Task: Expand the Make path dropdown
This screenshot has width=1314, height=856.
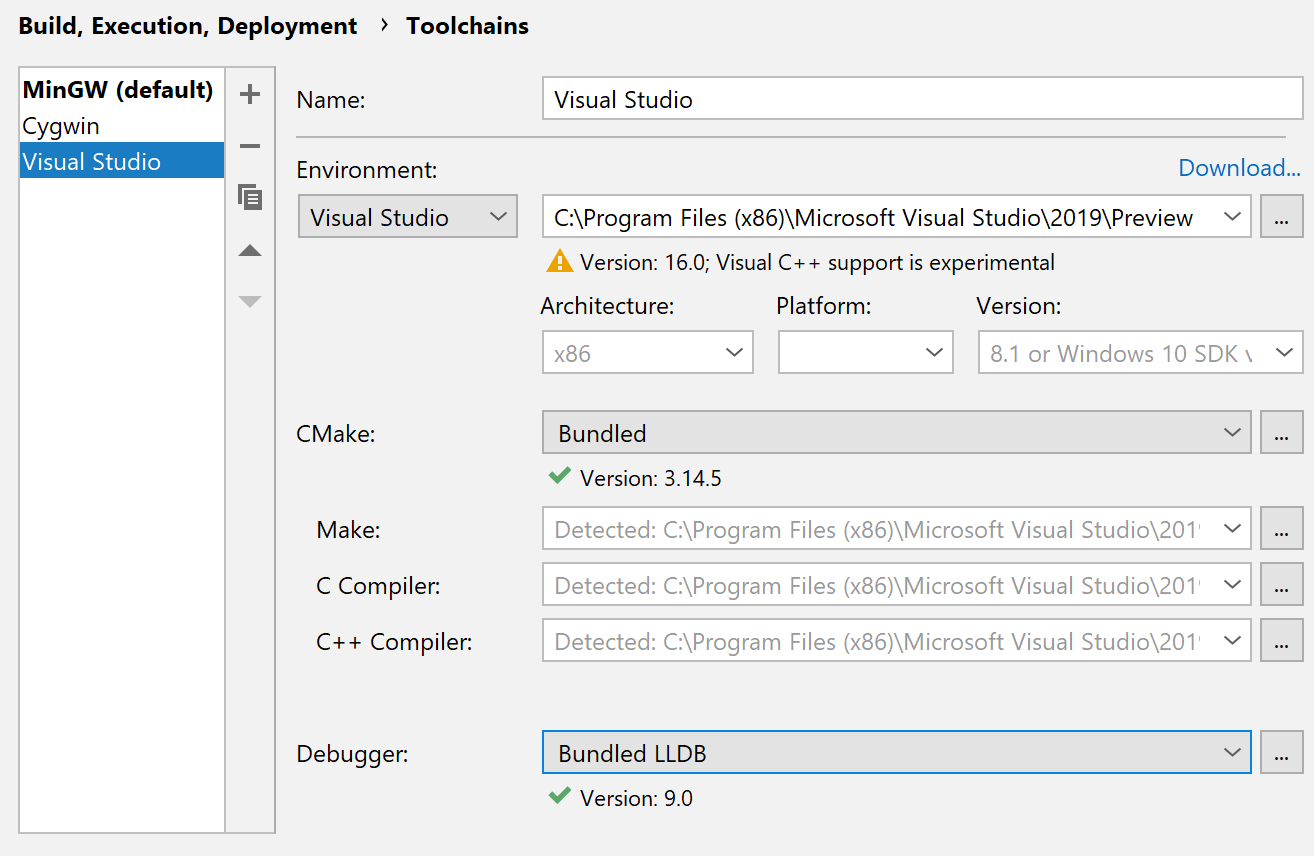Action: [1232, 529]
